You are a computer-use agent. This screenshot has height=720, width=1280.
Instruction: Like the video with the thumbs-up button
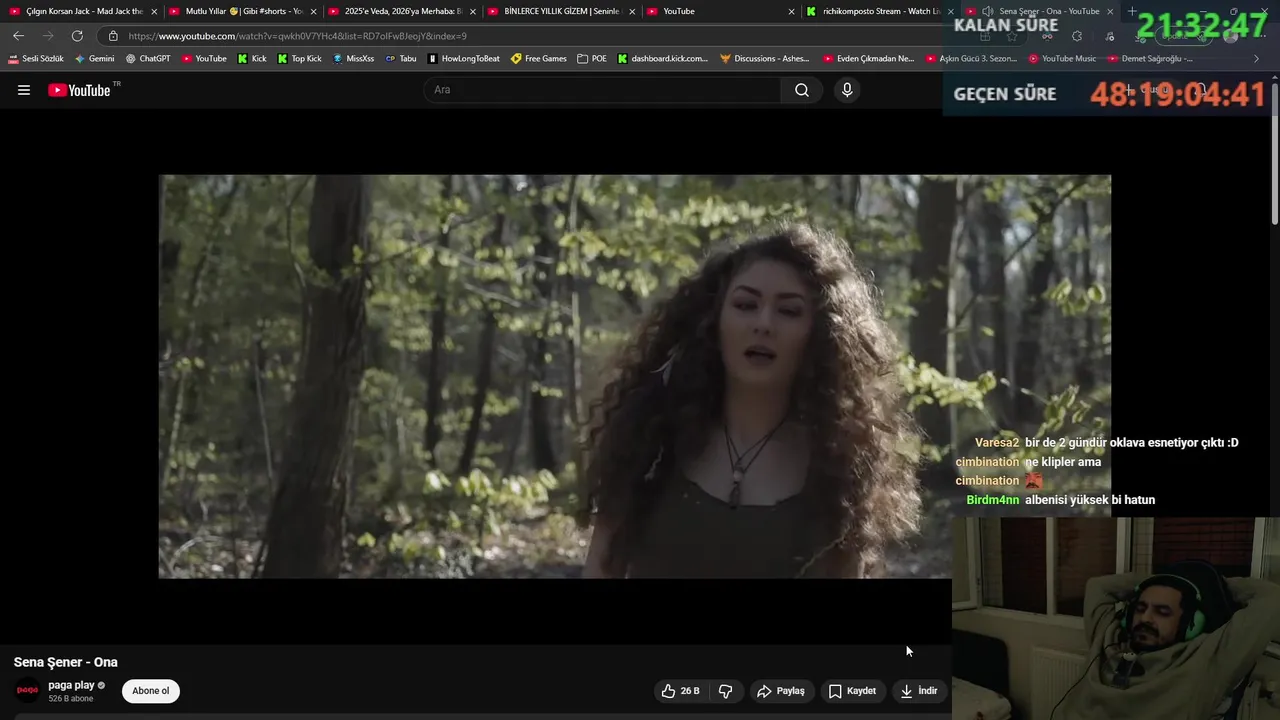pyautogui.click(x=680, y=691)
